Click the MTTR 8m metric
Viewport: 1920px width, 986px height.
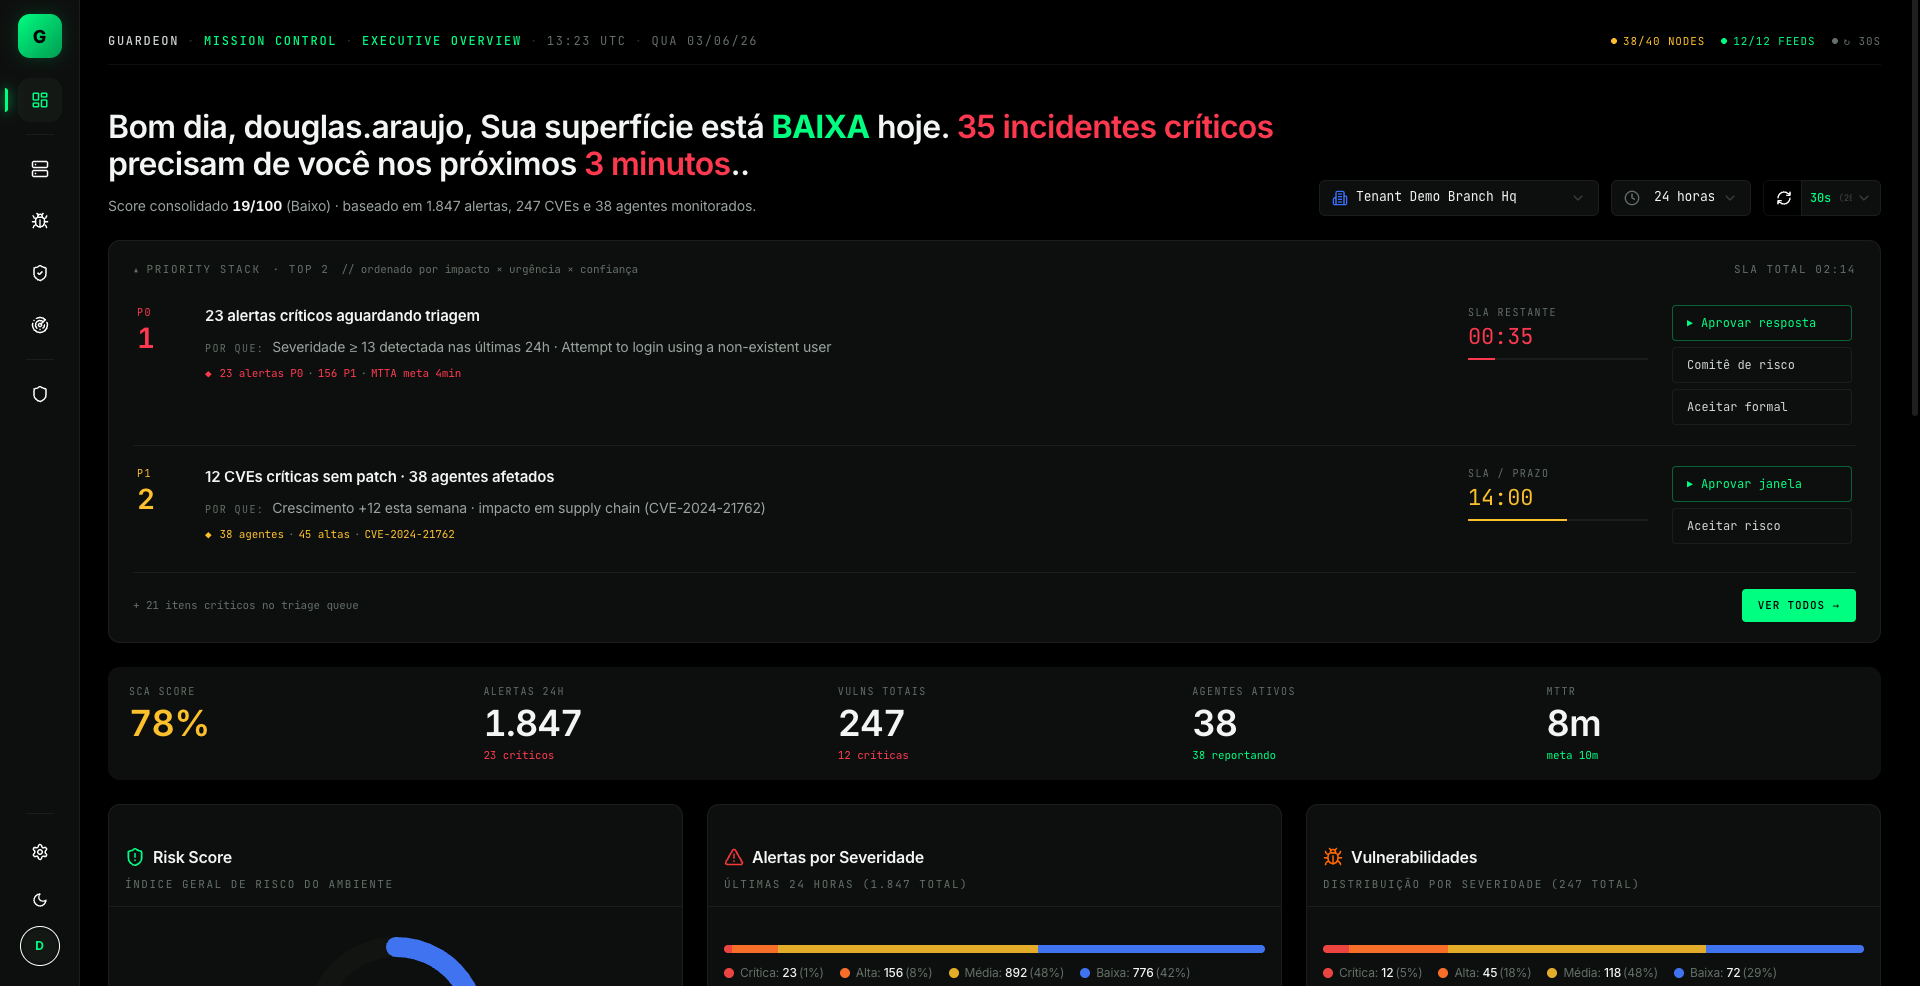coord(1574,723)
